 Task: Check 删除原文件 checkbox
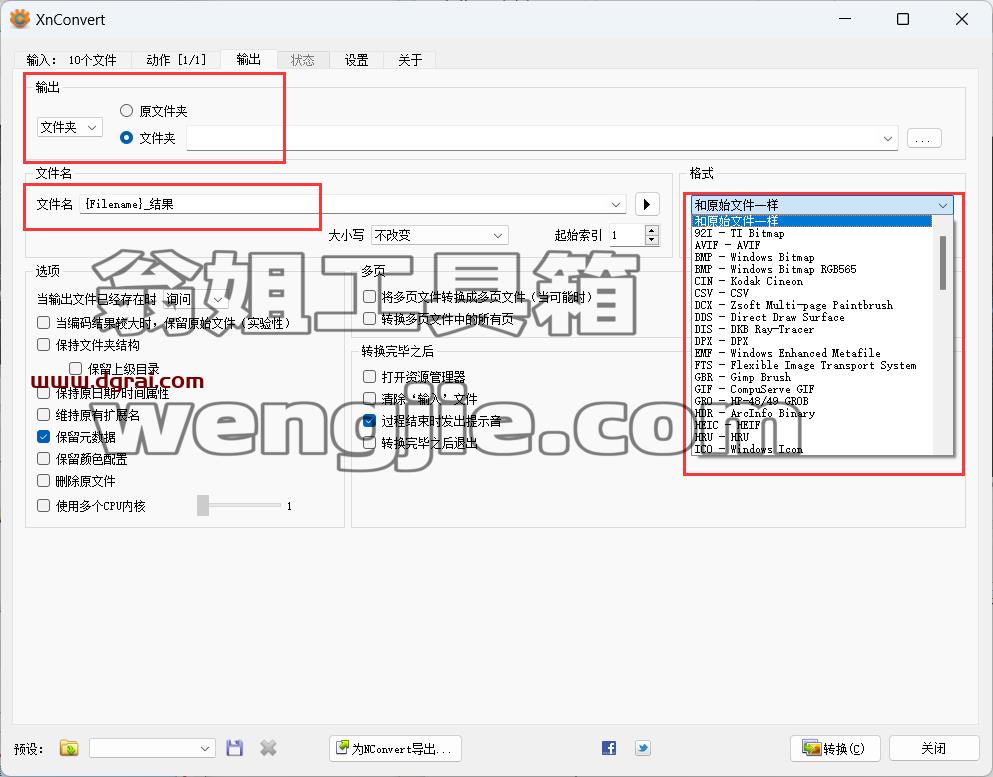point(44,481)
